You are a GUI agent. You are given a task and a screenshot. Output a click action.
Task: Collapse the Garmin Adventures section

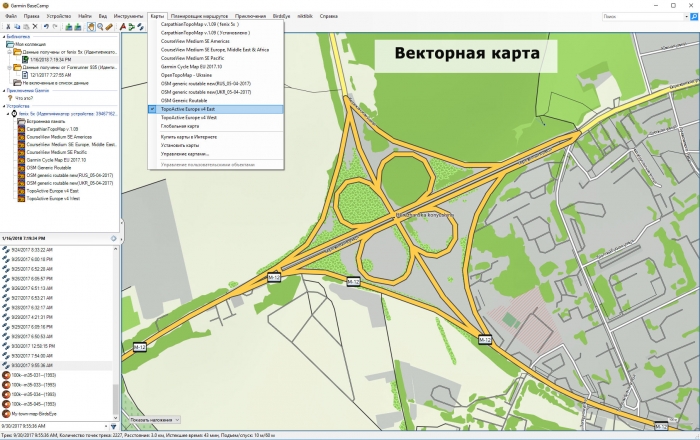(x=4, y=91)
